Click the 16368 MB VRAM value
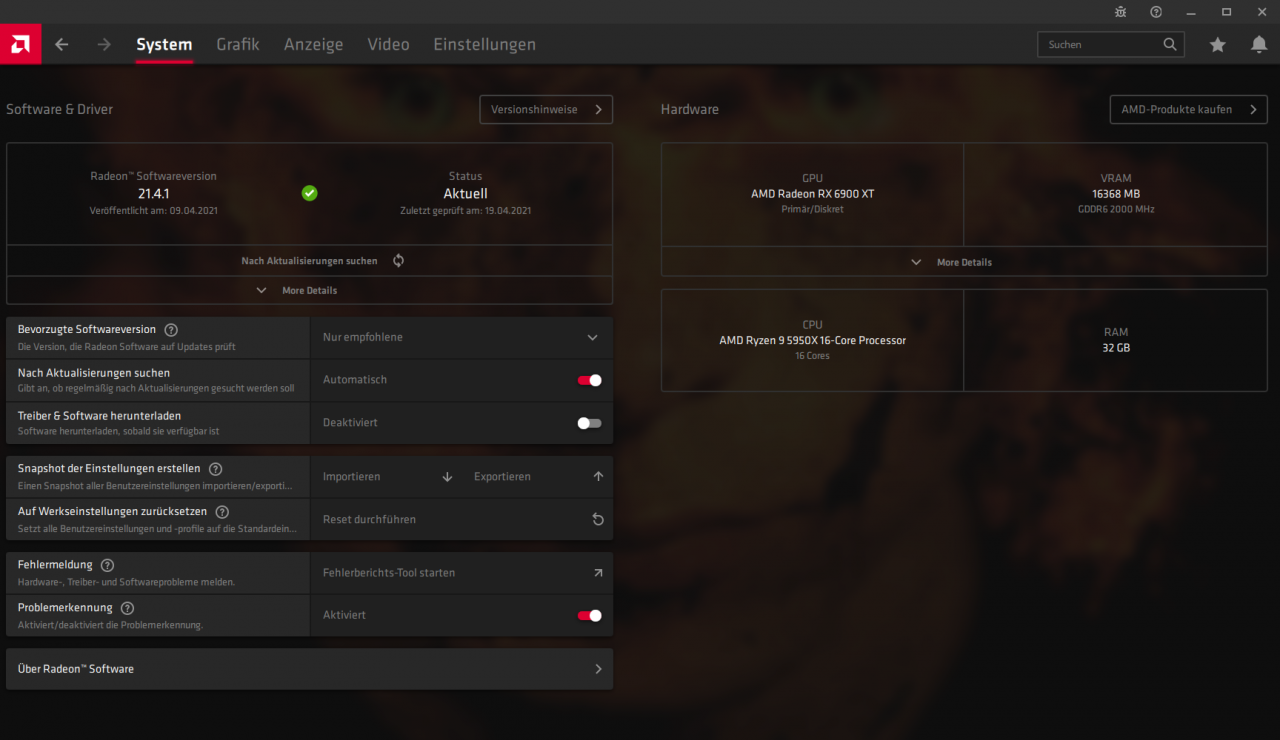This screenshot has height=740, width=1280. coord(1116,194)
